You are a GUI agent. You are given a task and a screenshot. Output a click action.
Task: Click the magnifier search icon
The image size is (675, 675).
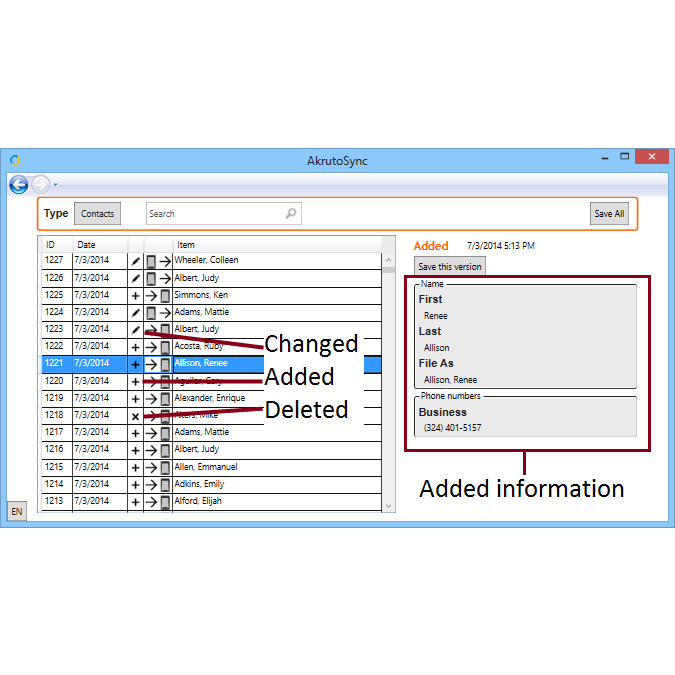pyautogui.click(x=291, y=214)
